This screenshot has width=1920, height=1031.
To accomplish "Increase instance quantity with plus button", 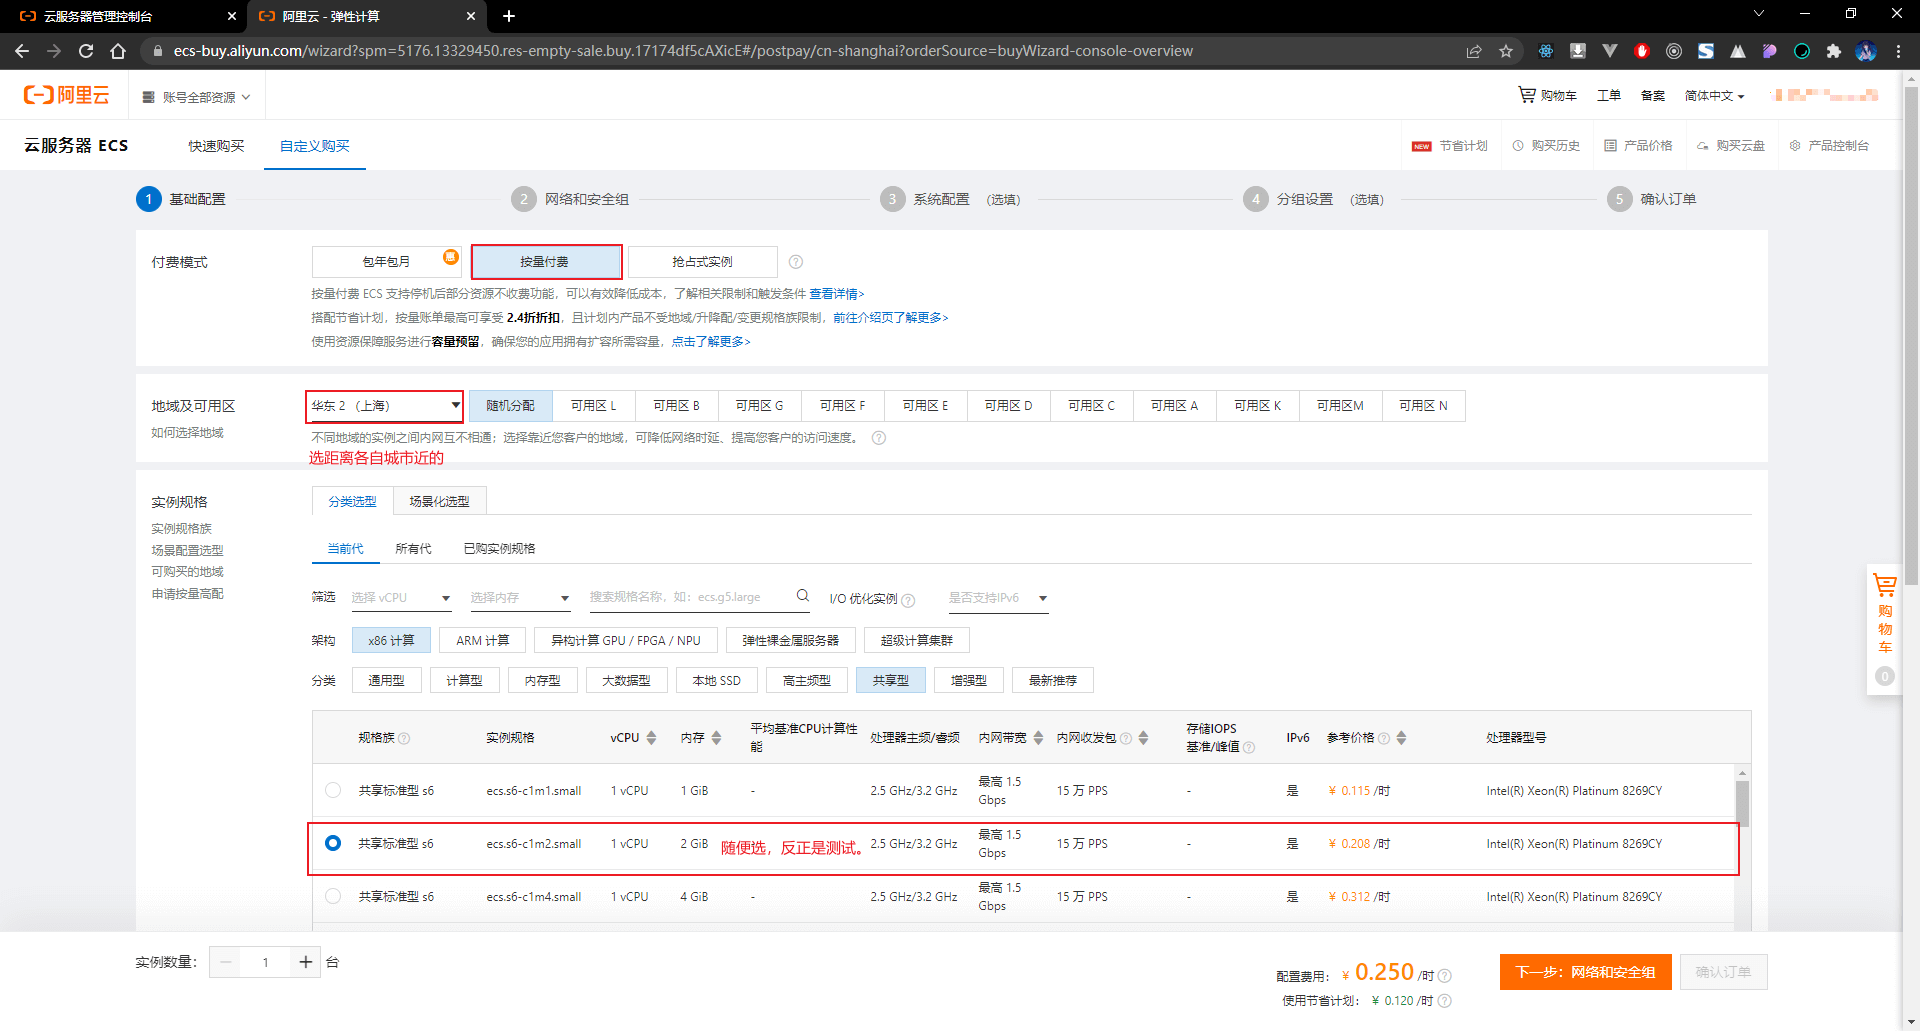I will tap(305, 962).
